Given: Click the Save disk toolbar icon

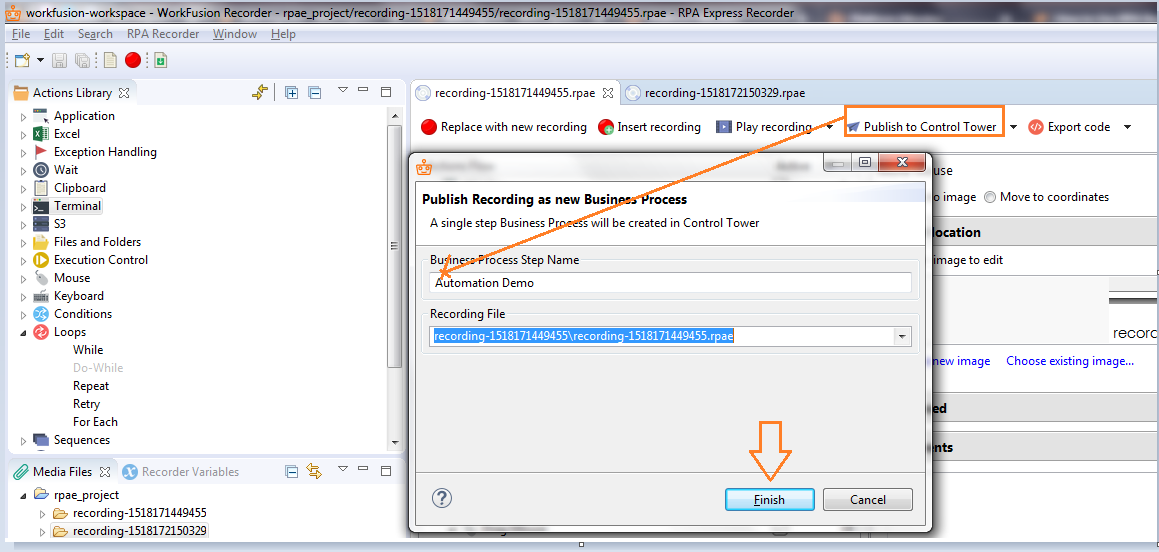Looking at the screenshot, I should coord(60,61).
